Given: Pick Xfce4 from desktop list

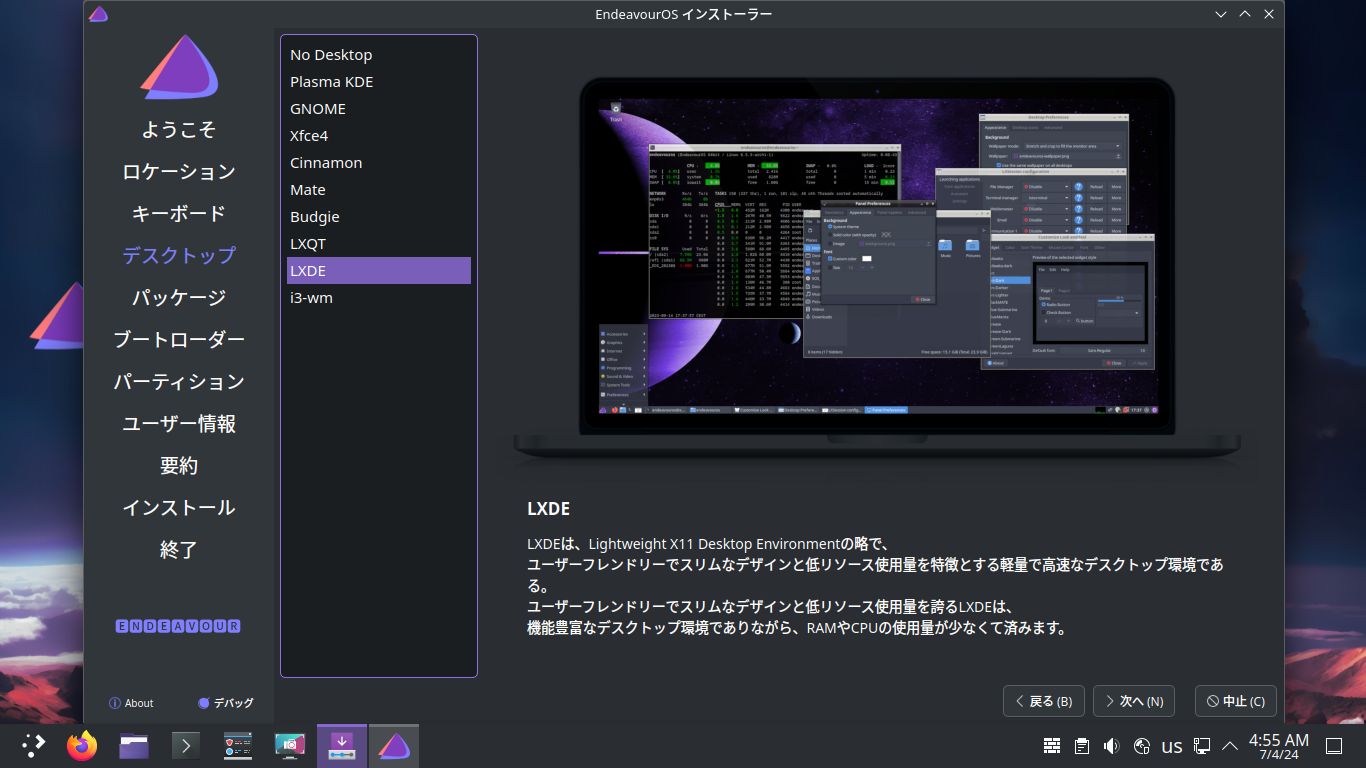Looking at the screenshot, I should point(379,136).
